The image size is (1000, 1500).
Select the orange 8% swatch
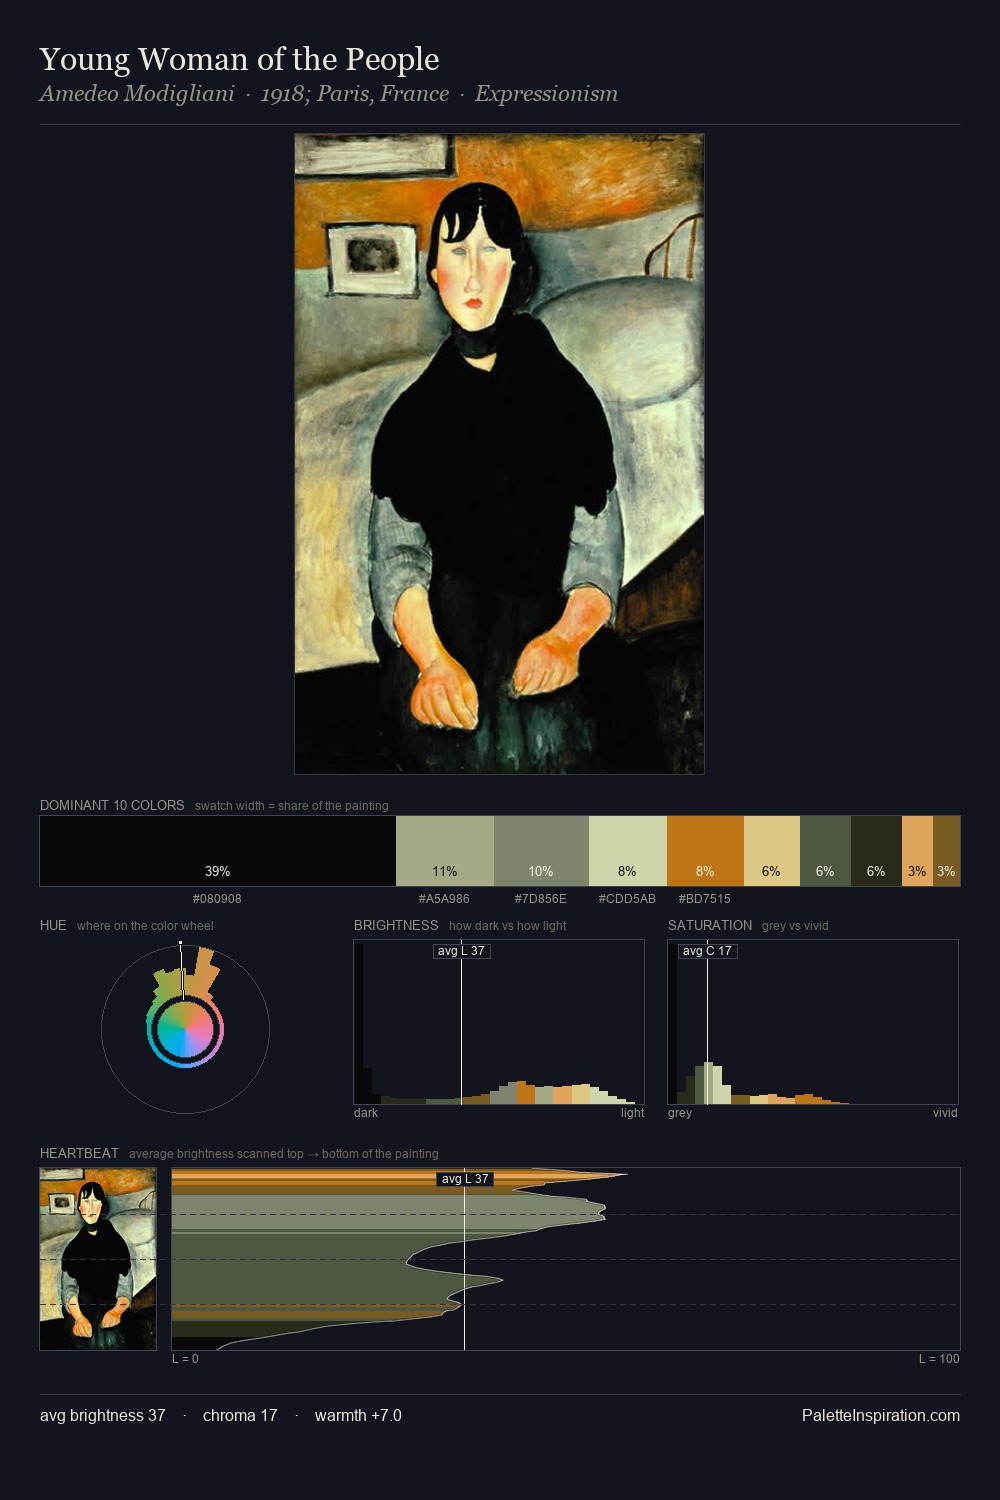705,851
